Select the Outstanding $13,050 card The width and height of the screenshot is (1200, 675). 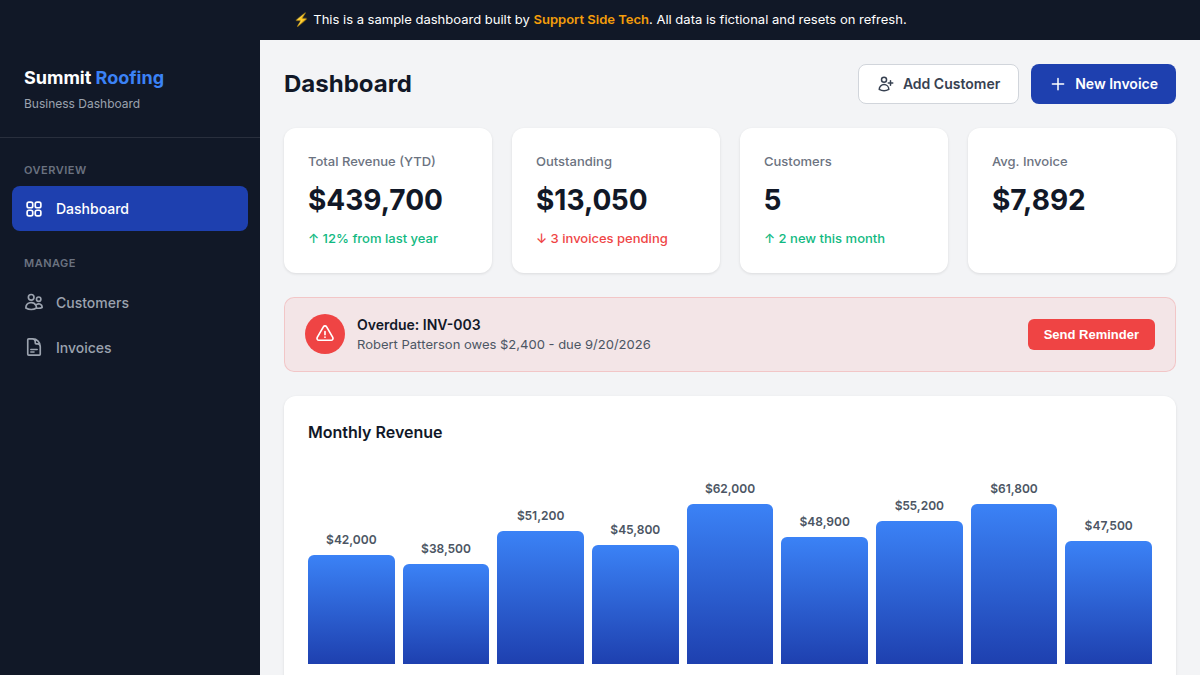tap(616, 200)
